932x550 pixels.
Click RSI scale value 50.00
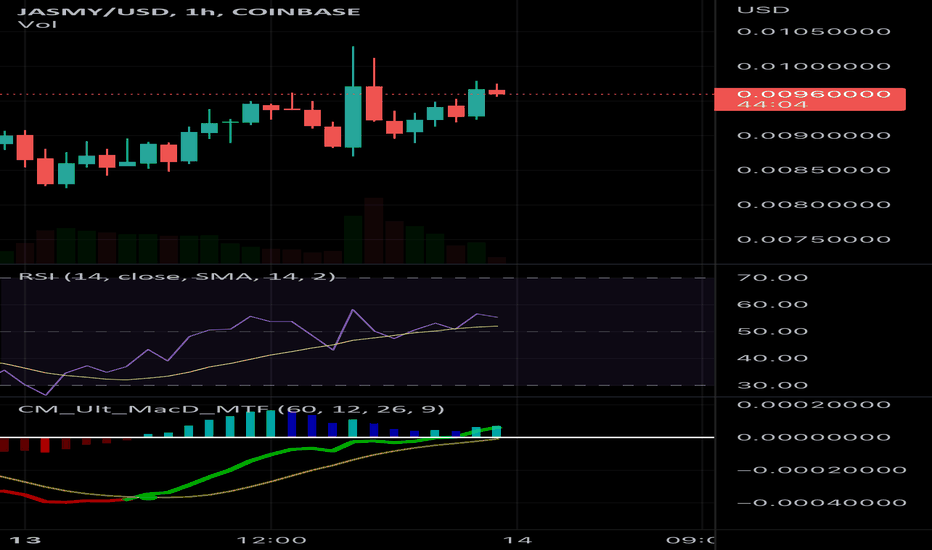(773, 331)
